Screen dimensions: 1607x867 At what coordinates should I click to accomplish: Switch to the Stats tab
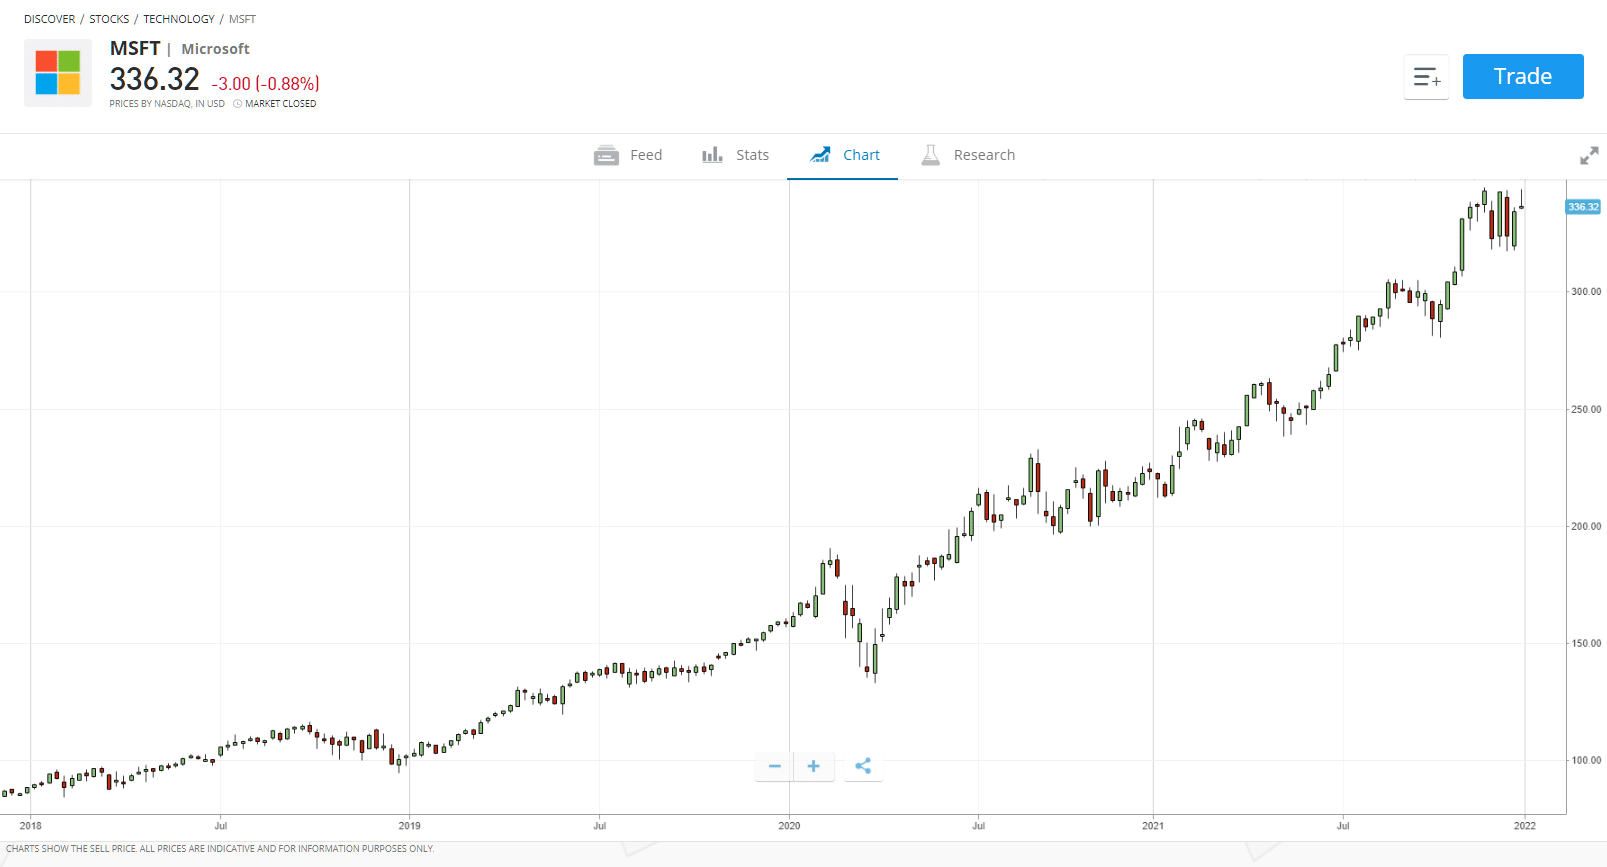(735, 155)
